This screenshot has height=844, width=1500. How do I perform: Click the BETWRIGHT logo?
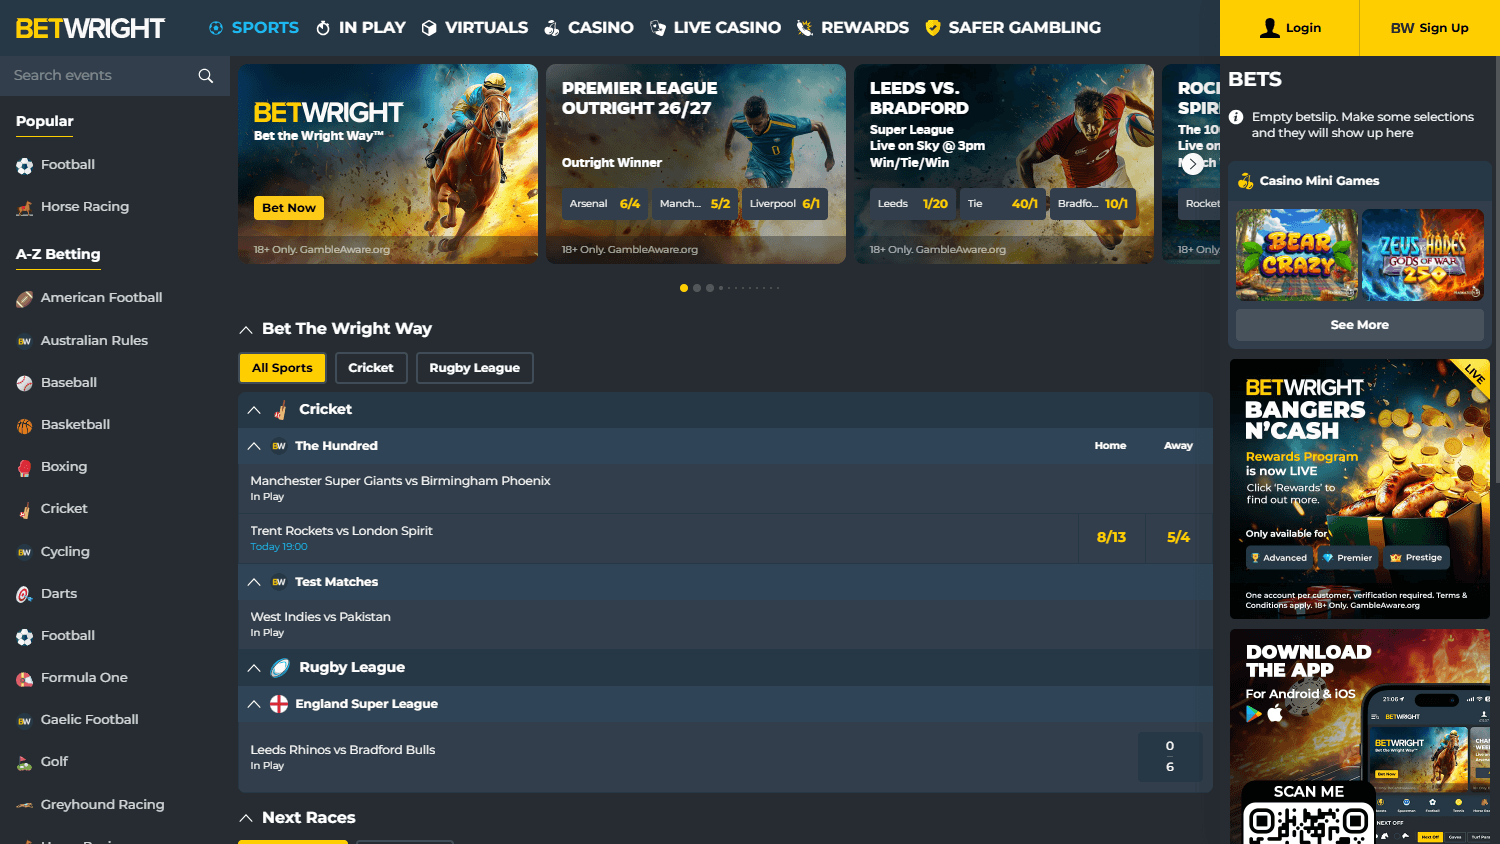[90, 28]
